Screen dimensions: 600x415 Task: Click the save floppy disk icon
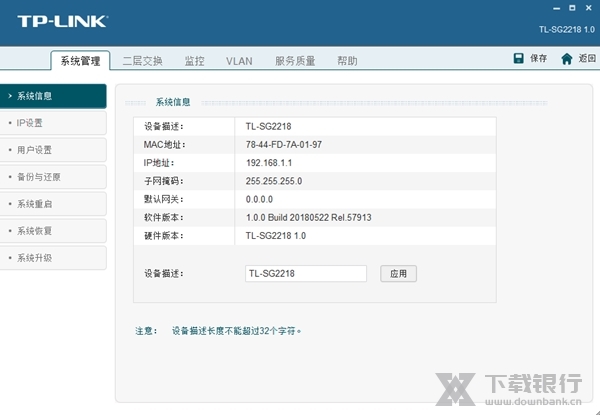(x=518, y=58)
